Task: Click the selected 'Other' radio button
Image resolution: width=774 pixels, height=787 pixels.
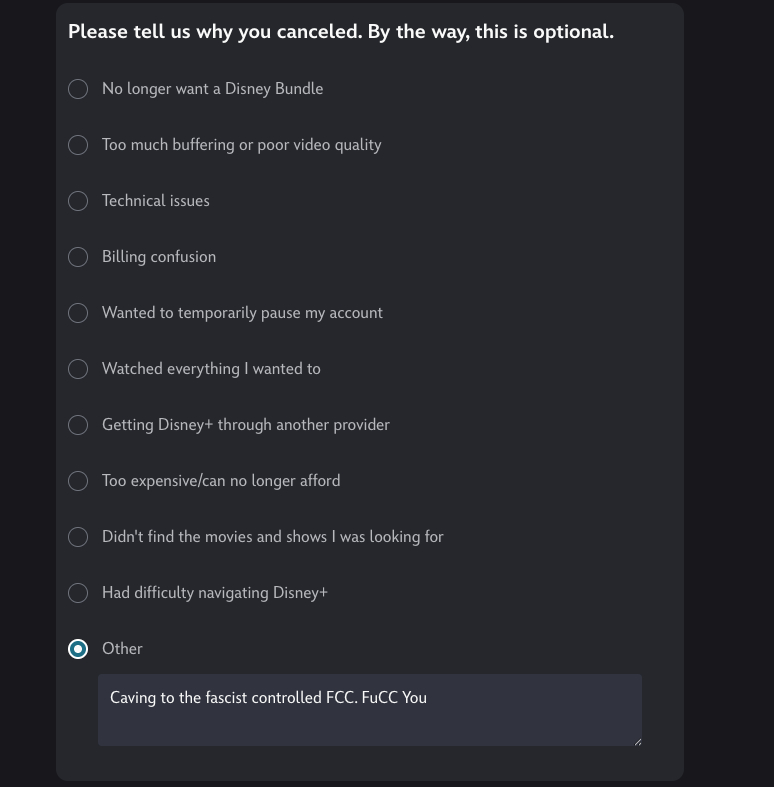Action: click(x=78, y=649)
